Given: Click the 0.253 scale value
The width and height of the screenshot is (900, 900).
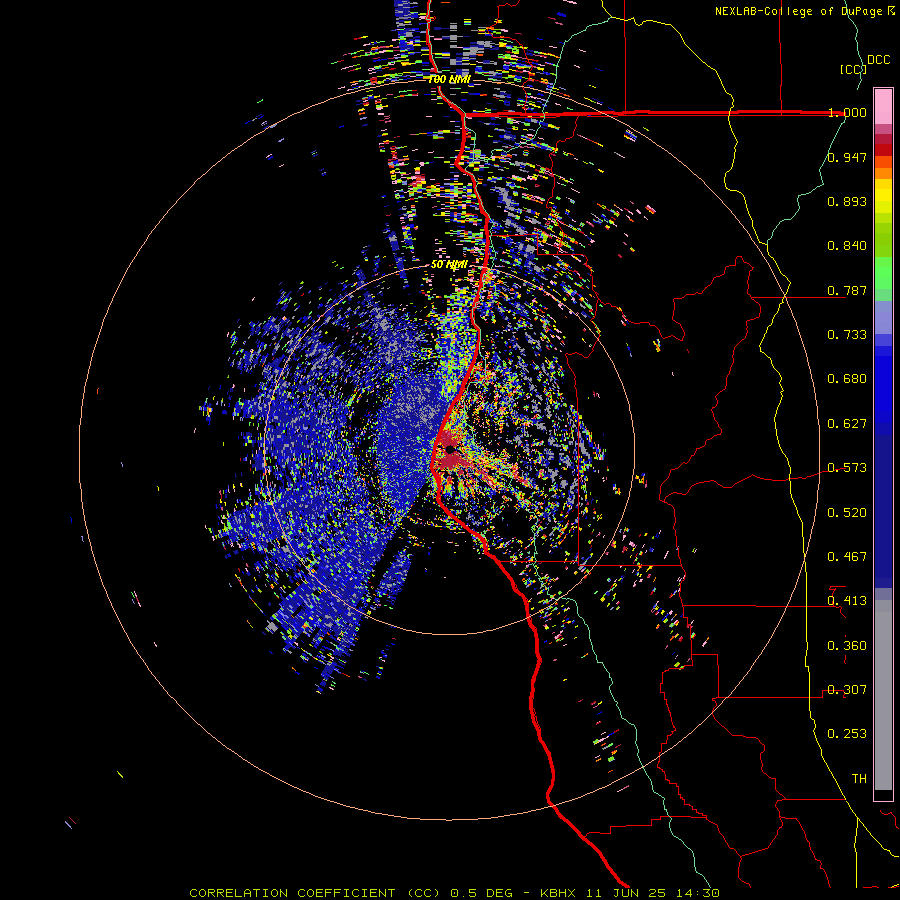Looking at the screenshot, I should (x=847, y=734).
